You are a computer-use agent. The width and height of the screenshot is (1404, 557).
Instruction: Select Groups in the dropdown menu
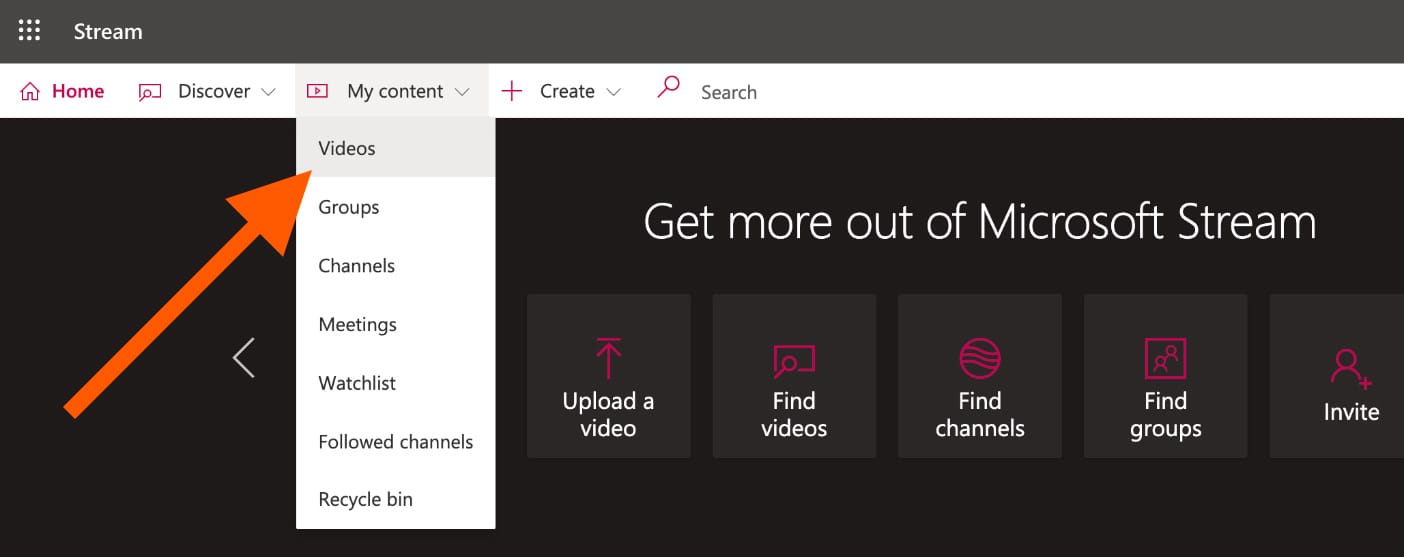click(x=349, y=207)
